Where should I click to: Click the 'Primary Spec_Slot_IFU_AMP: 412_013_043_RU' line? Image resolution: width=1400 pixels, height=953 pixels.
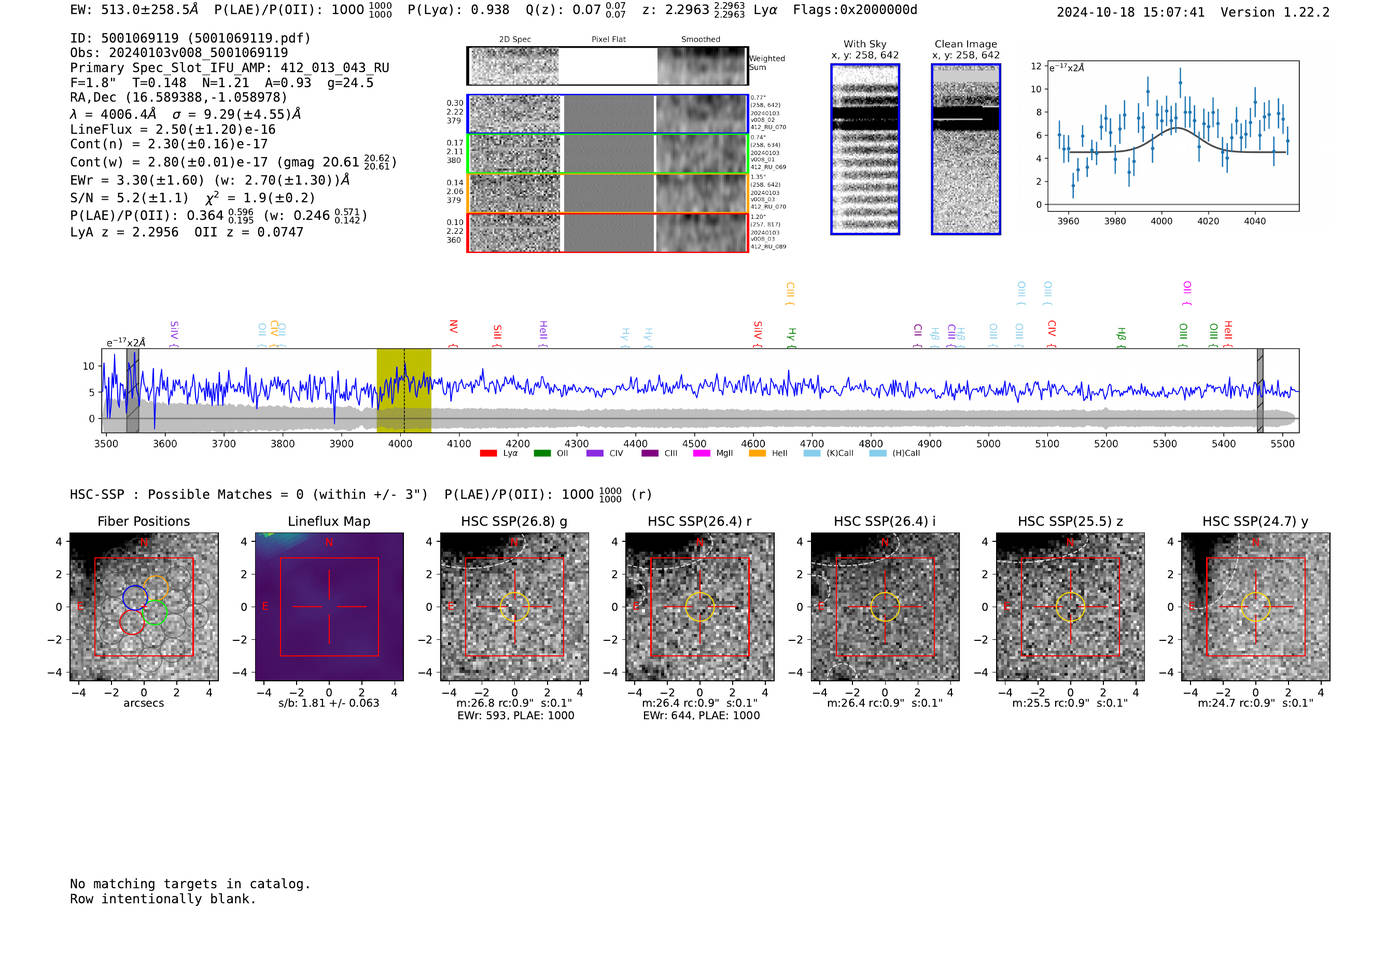230,68
